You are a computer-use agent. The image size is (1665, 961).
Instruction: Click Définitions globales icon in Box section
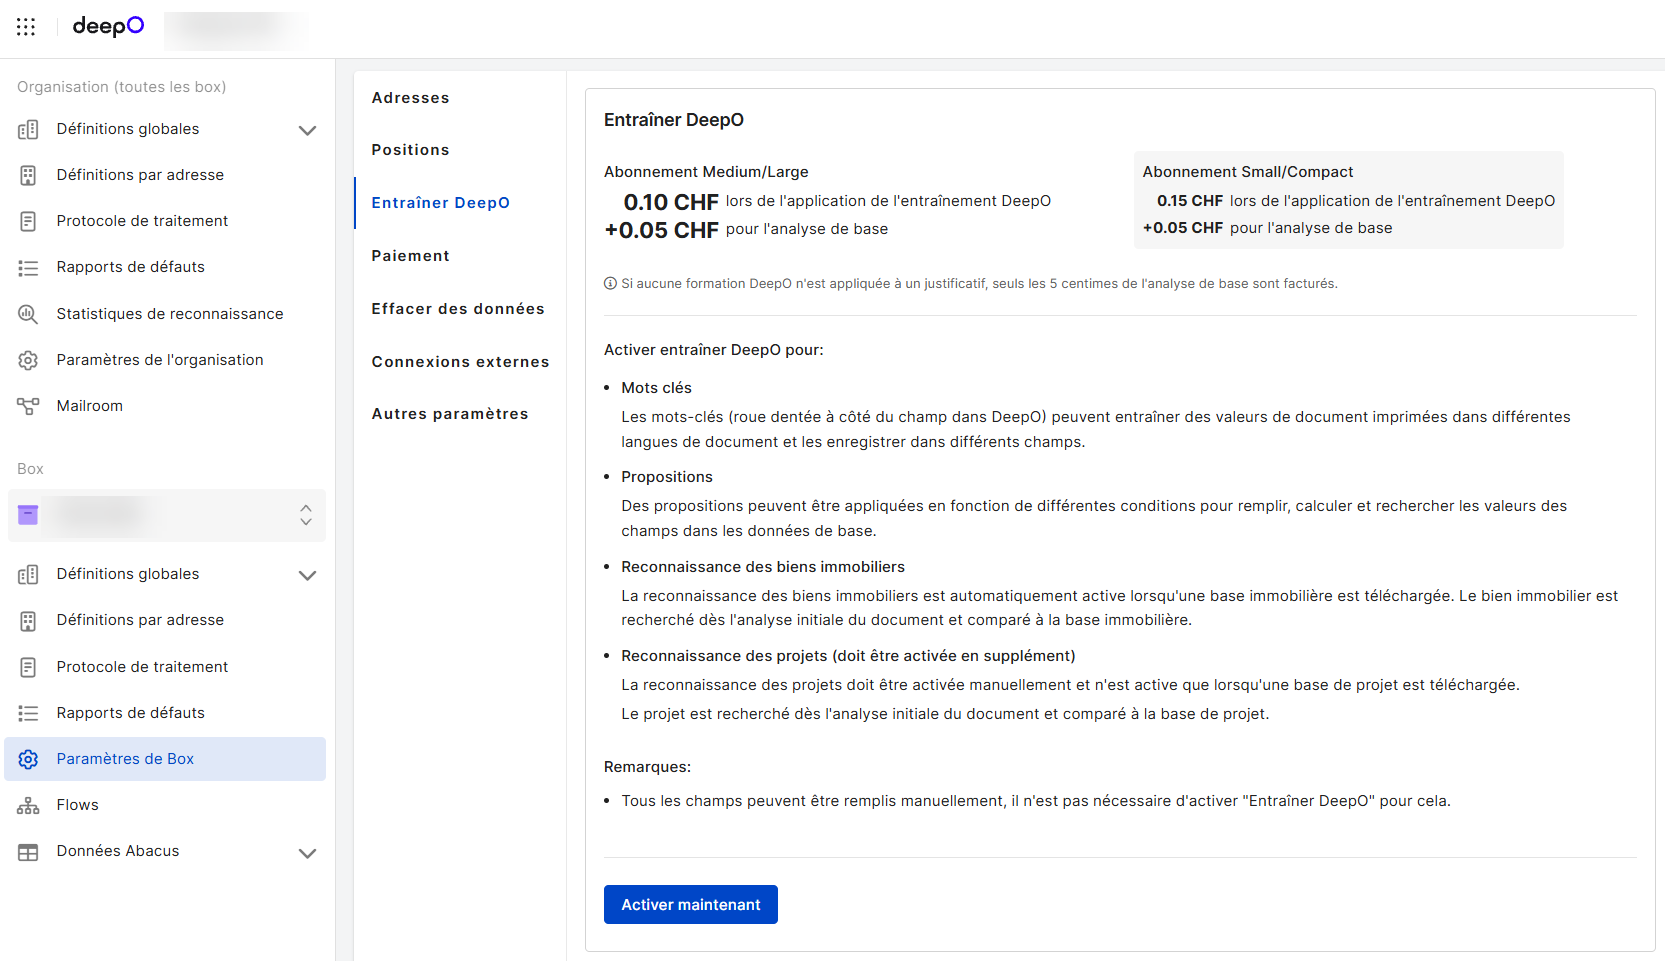click(28, 574)
